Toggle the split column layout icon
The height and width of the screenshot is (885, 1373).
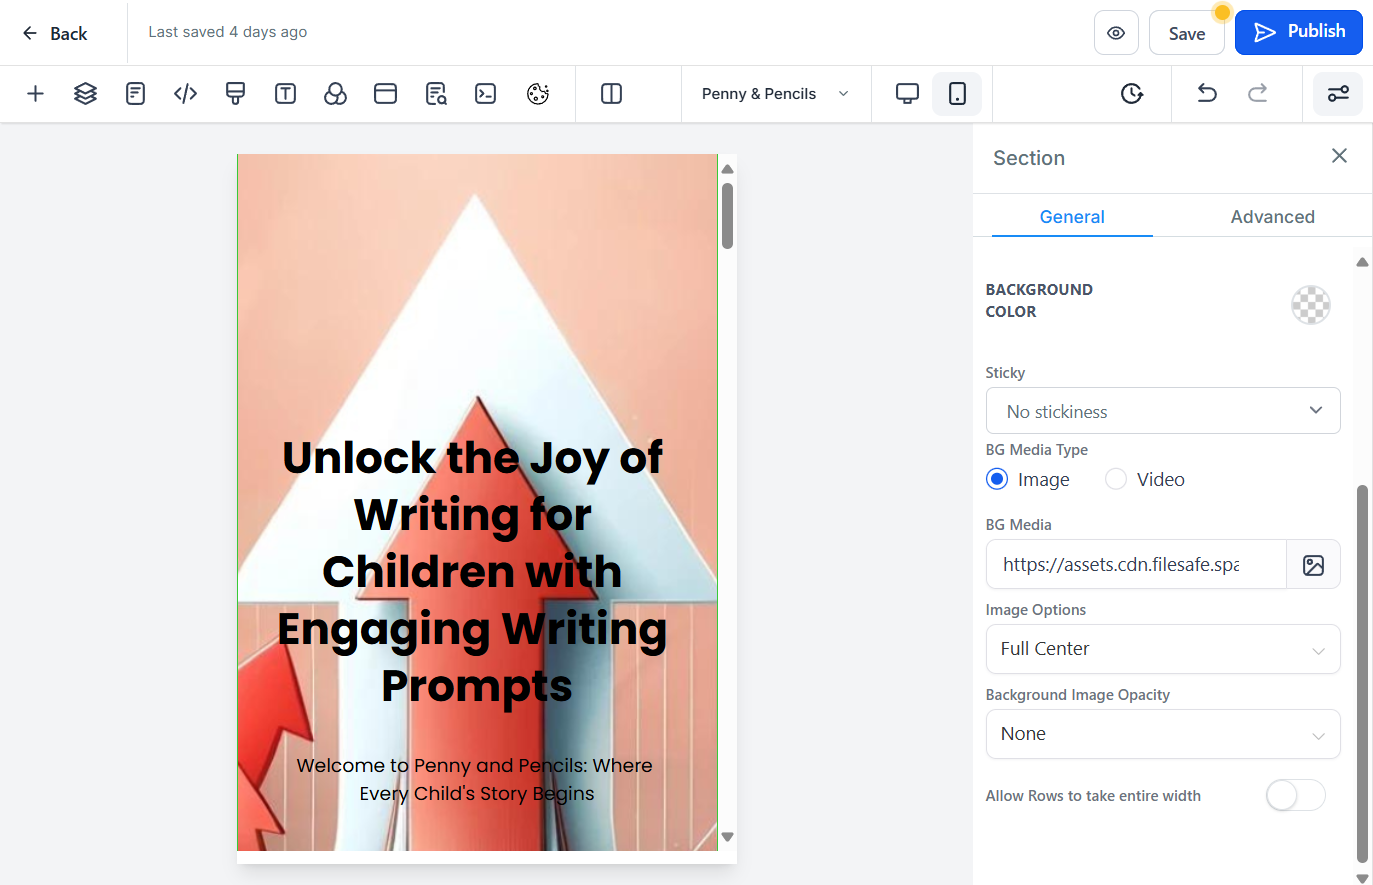click(x=611, y=94)
